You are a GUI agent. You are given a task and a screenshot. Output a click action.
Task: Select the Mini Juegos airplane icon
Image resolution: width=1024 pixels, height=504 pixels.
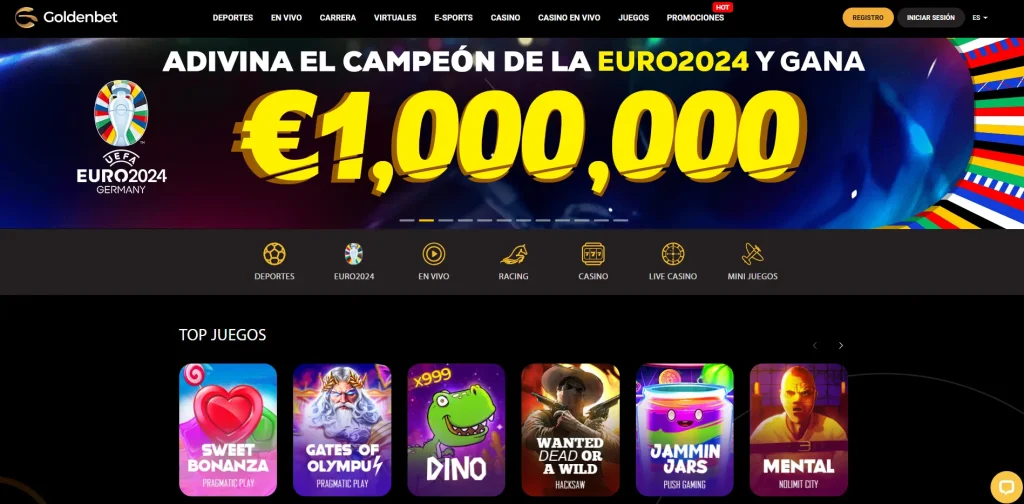click(752, 254)
